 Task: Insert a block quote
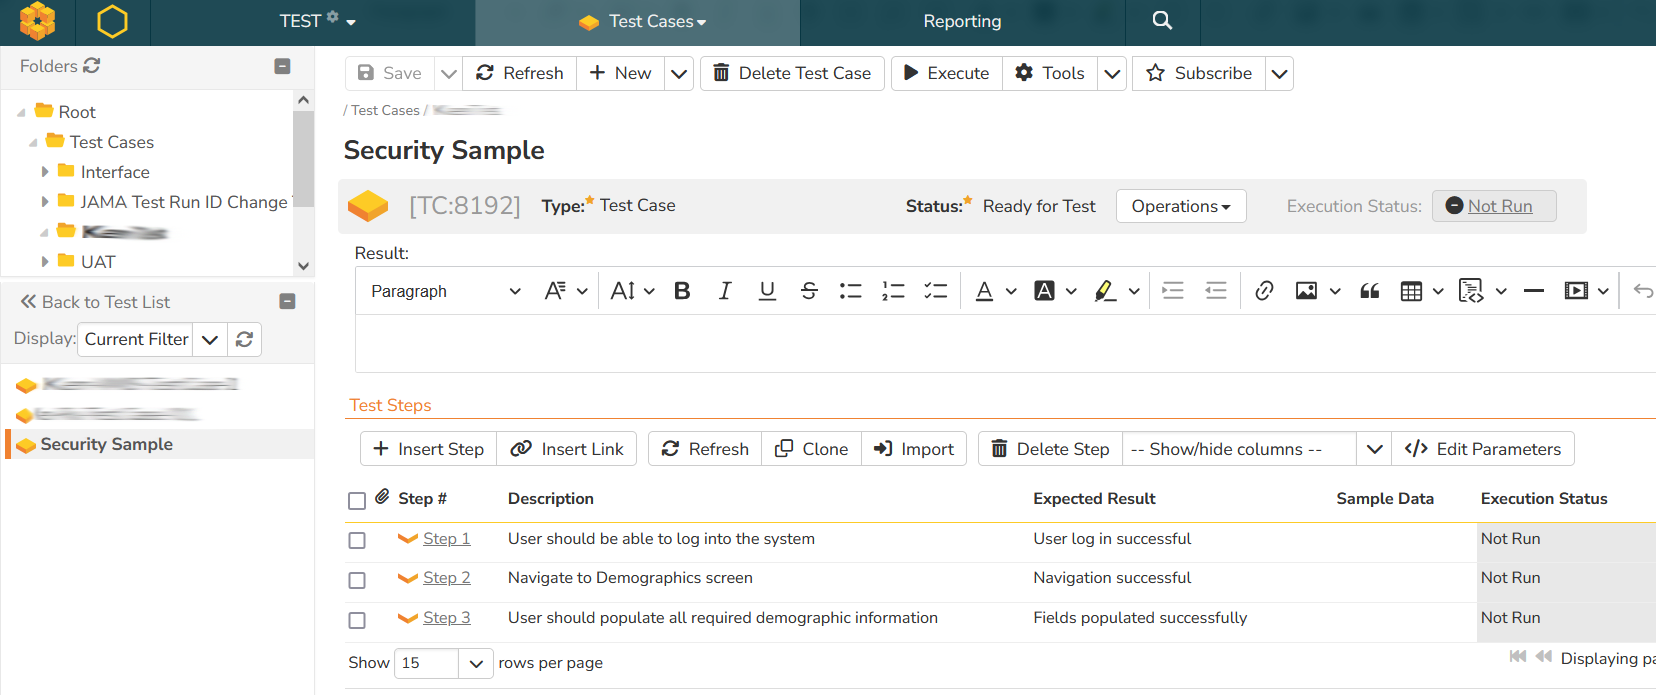click(x=1369, y=291)
